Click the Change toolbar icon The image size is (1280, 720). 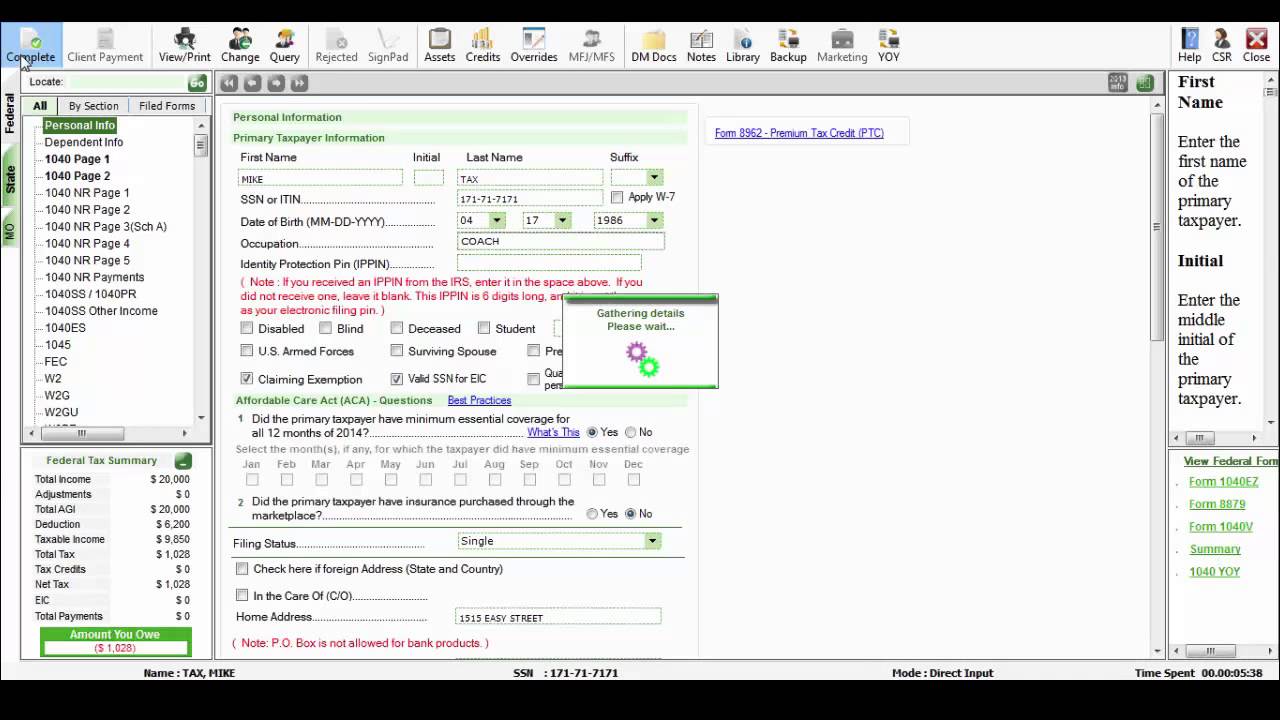[x=240, y=46]
